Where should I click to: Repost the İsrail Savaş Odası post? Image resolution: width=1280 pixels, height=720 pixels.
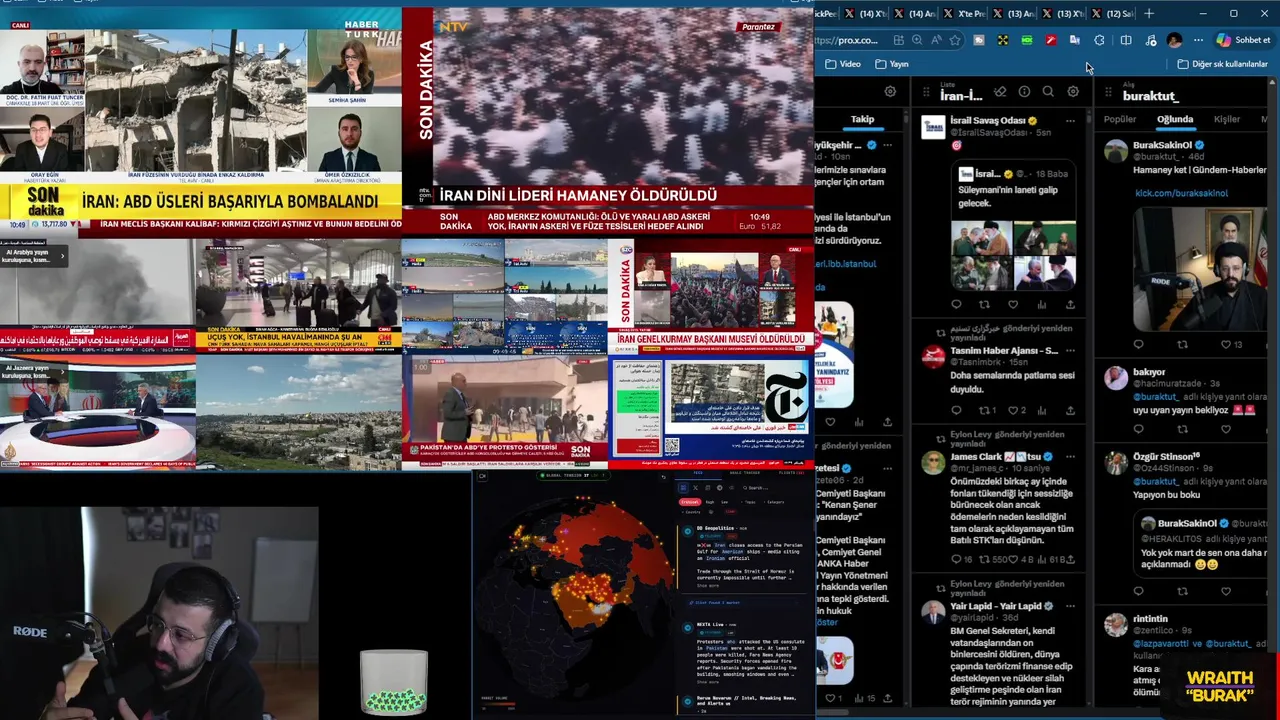[984, 304]
